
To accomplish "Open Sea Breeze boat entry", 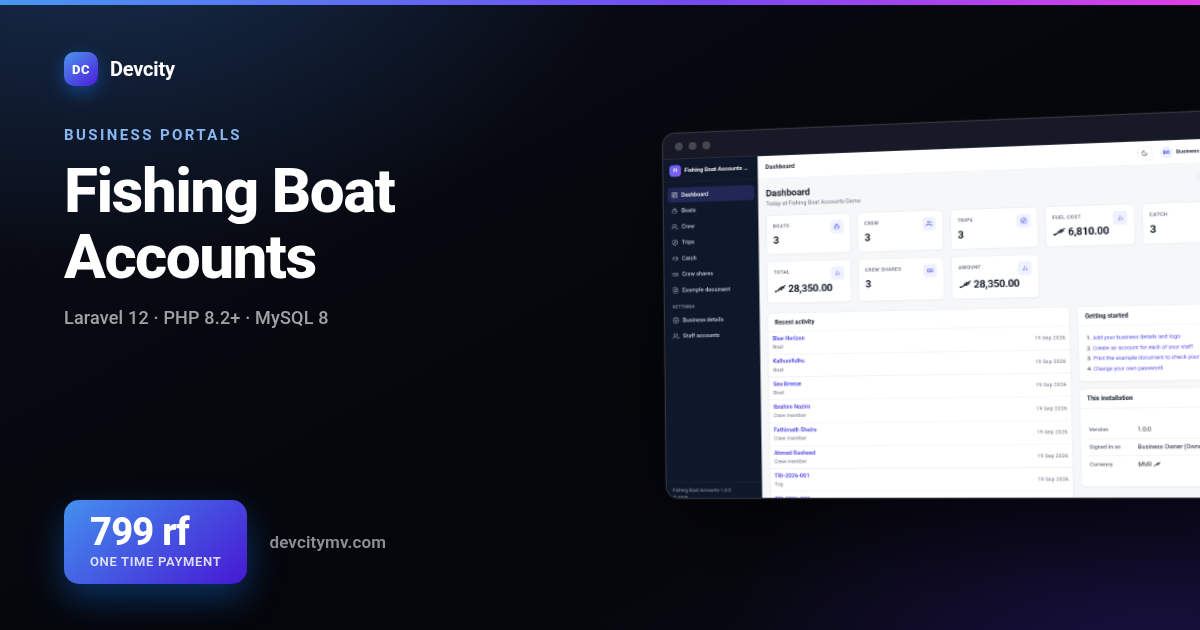I will pos(787,384).
